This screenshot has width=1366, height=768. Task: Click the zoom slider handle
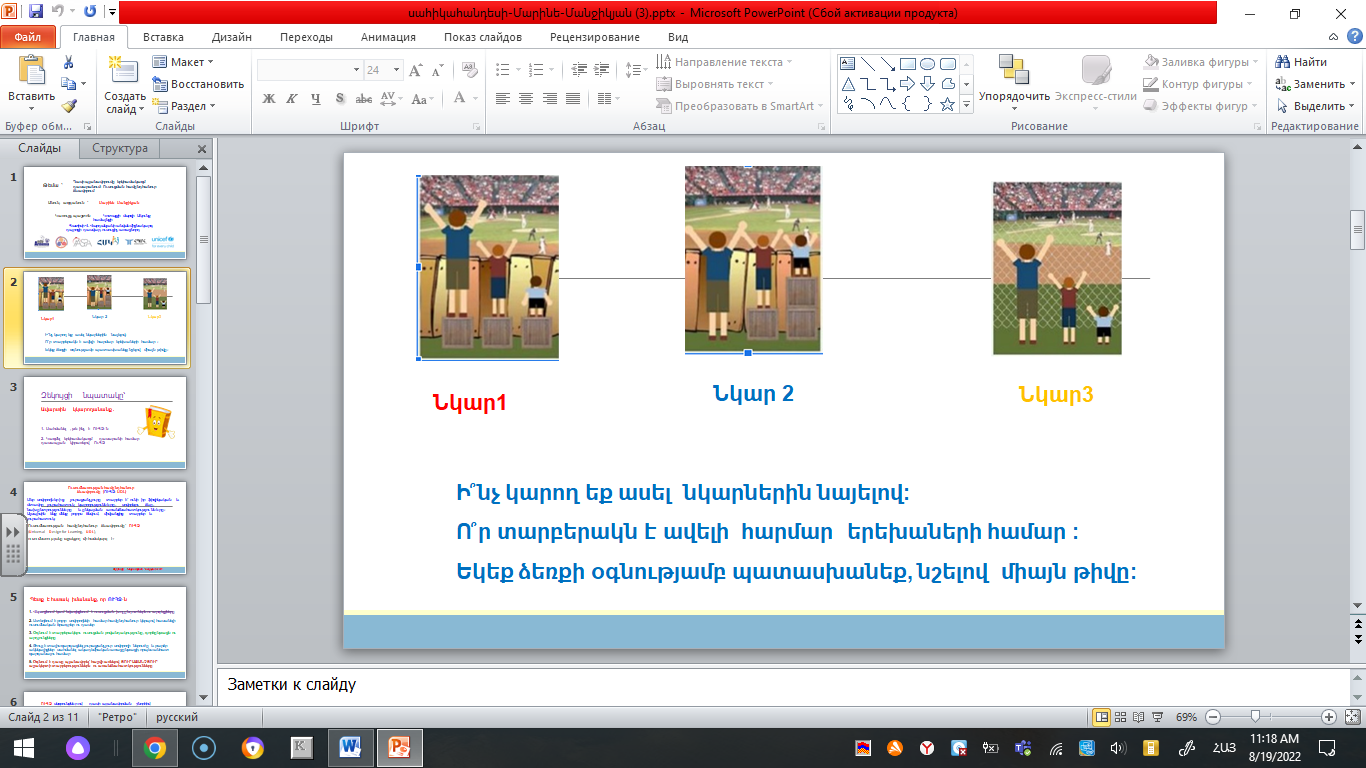point(1254,717)
